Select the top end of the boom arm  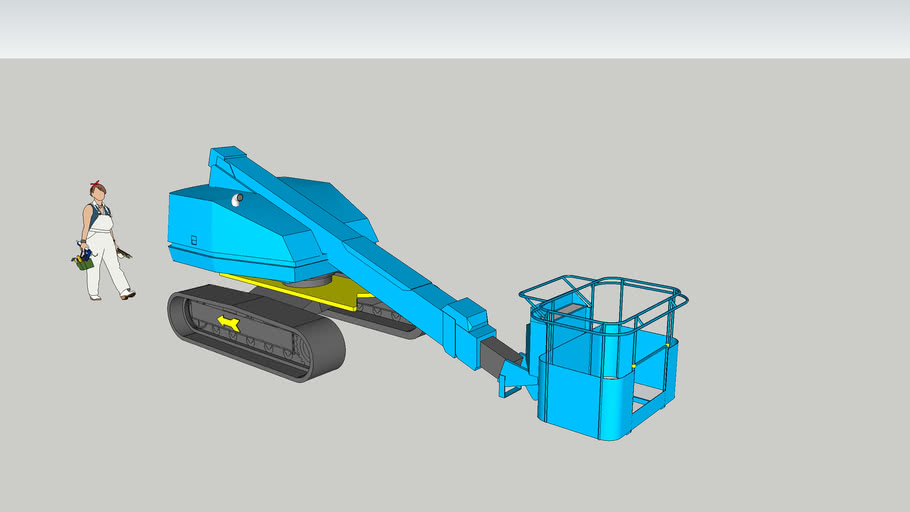(x=227, y=158)
